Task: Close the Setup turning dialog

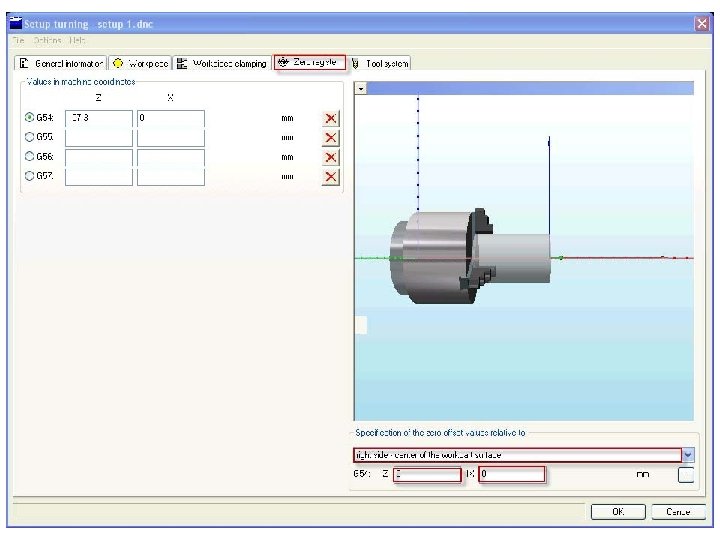Action: tap(702, 24)
